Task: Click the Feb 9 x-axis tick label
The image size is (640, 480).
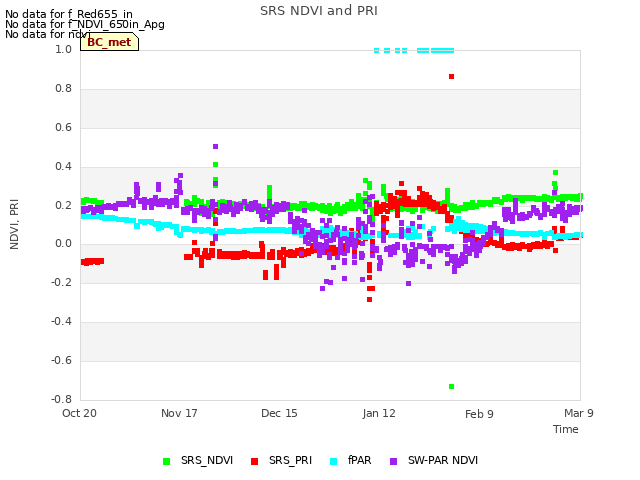Action: point(479,414)
